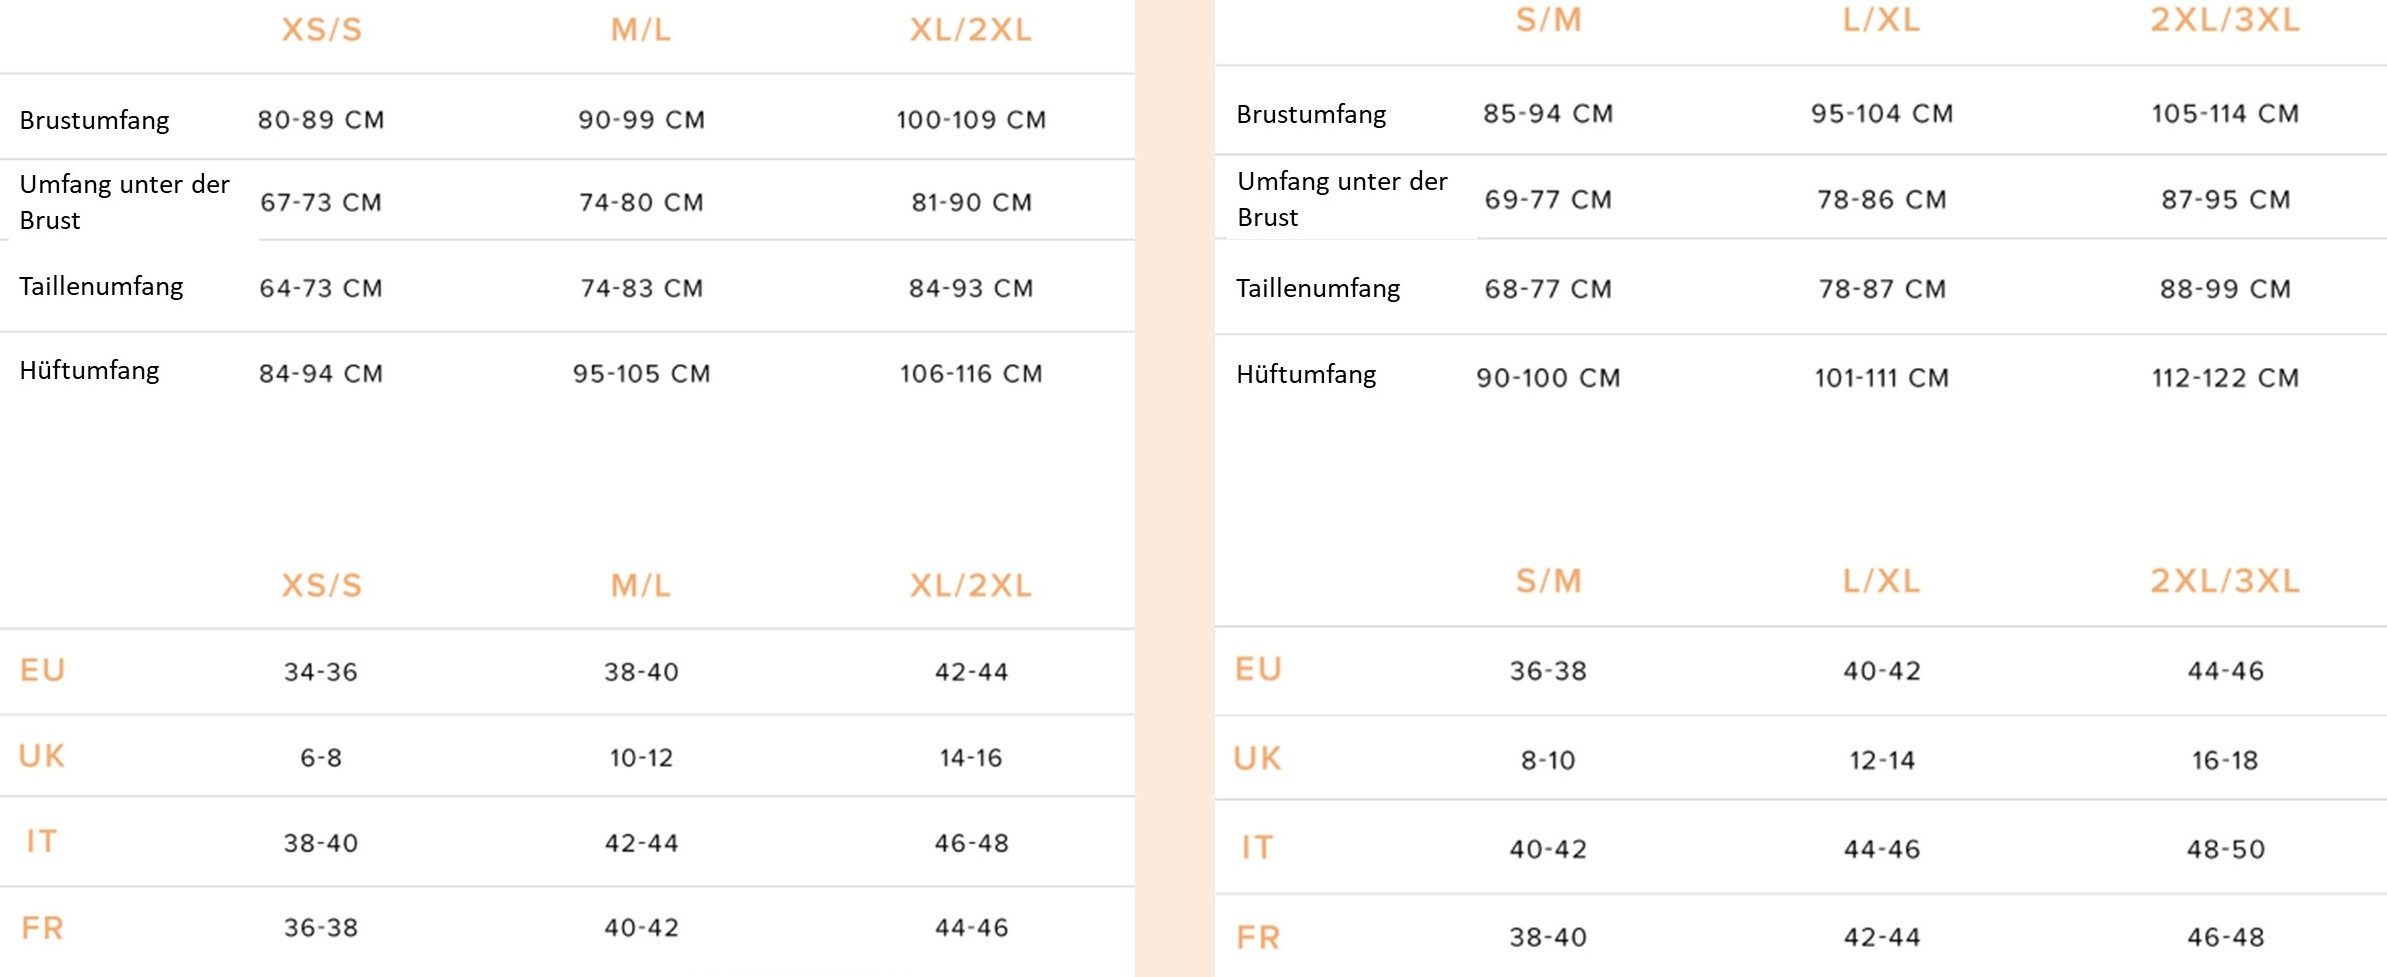
Task: Click the 80-89 CM Brustumfang value
Action: (321, 120)
